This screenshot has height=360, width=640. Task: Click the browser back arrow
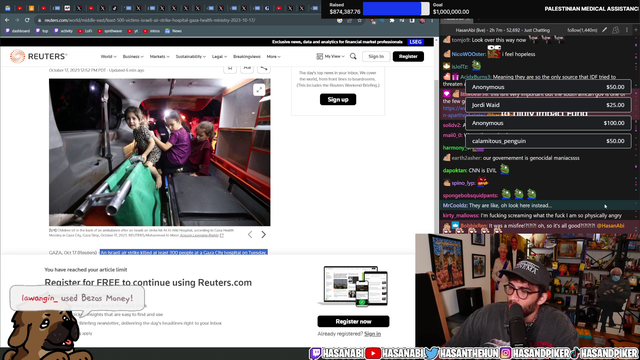[7, 20]
